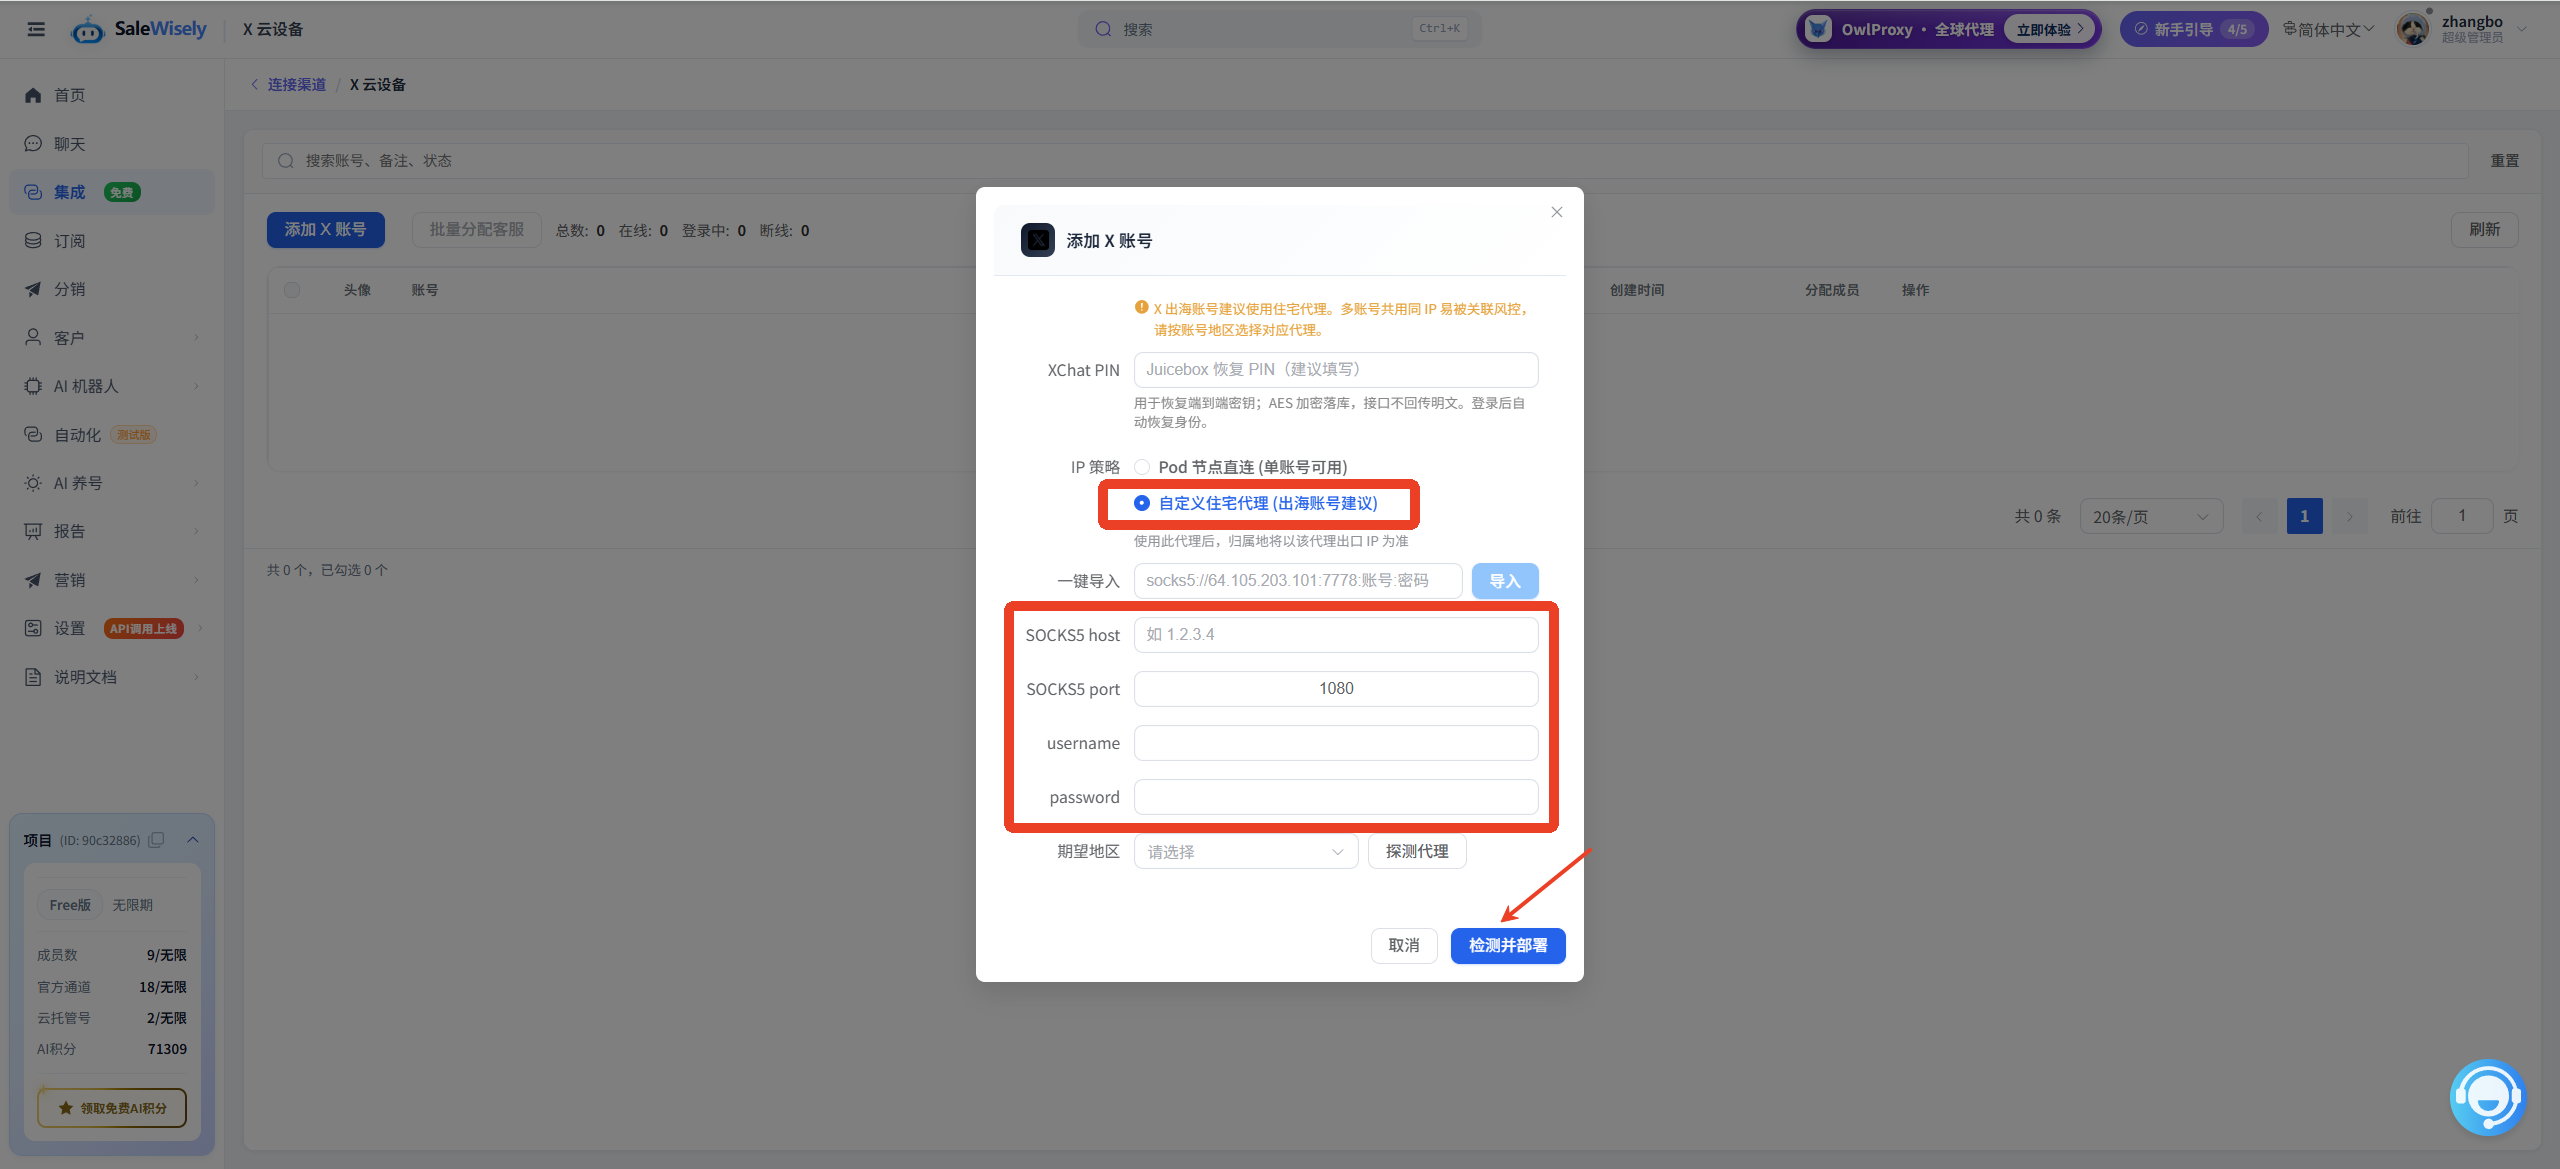The width and height of the screenshot is (2560, 1169).
Task: Click the SaleWisely robot logo
Action: pos(88,30)
